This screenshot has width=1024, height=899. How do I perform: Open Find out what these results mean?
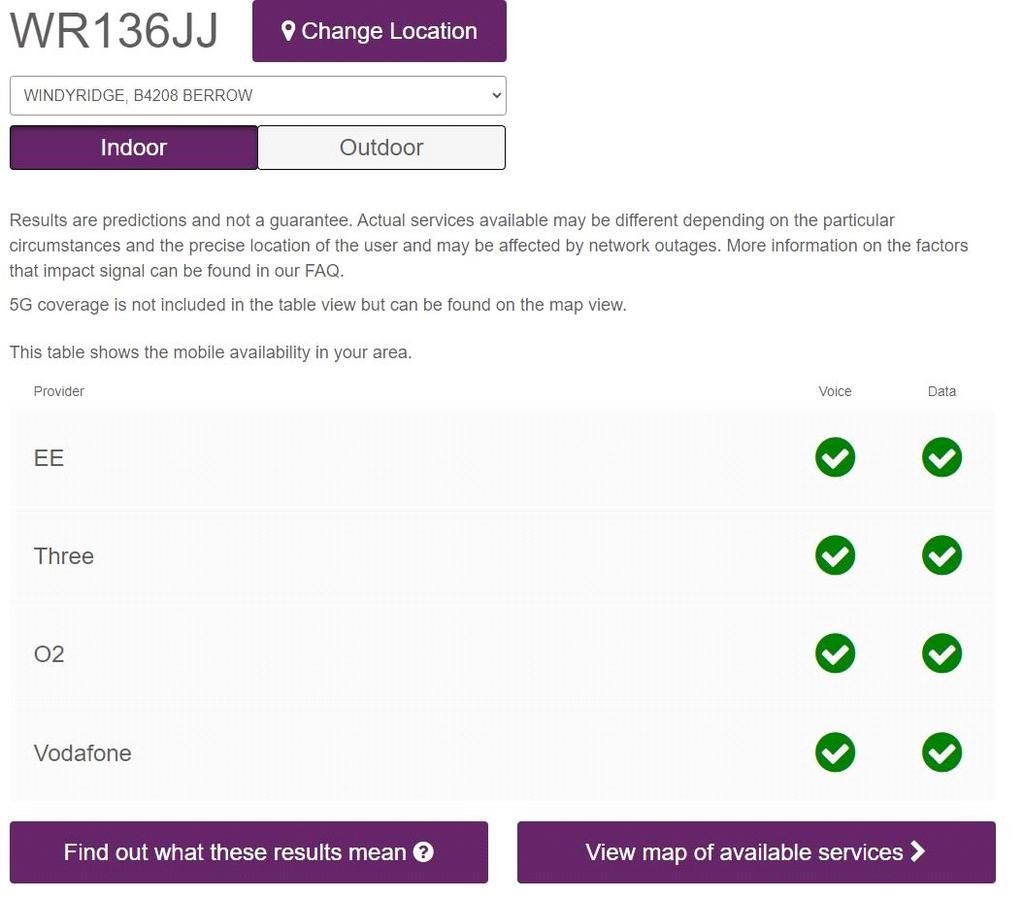tap(249, 852)
